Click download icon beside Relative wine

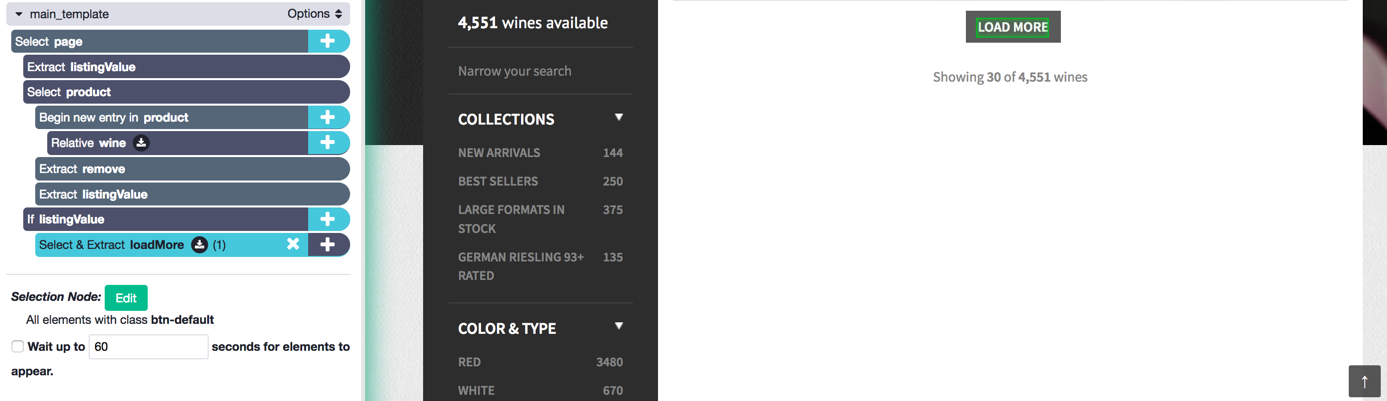pyautogui.click(x=141, y=143)
